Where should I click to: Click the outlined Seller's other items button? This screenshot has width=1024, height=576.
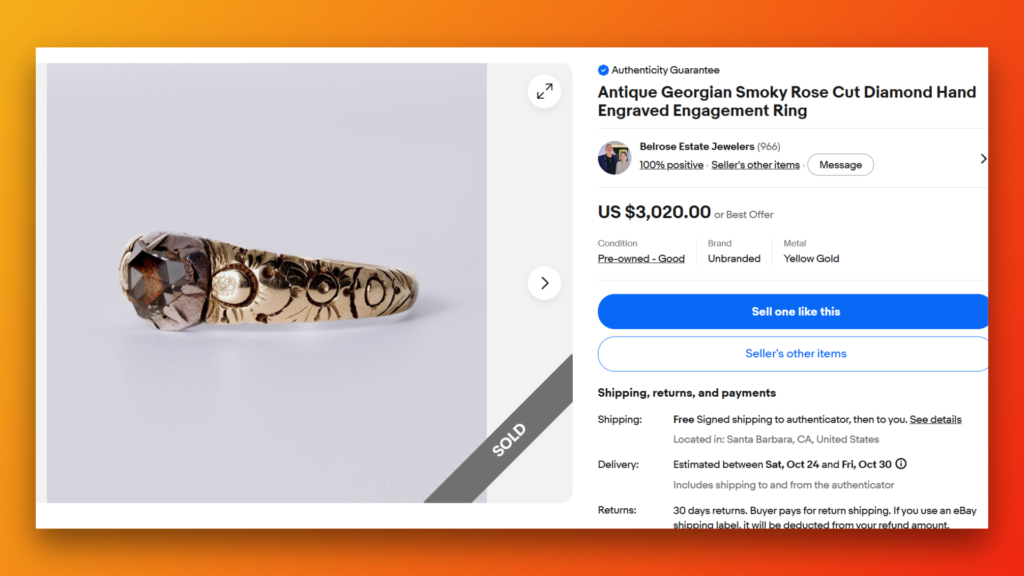794,354
